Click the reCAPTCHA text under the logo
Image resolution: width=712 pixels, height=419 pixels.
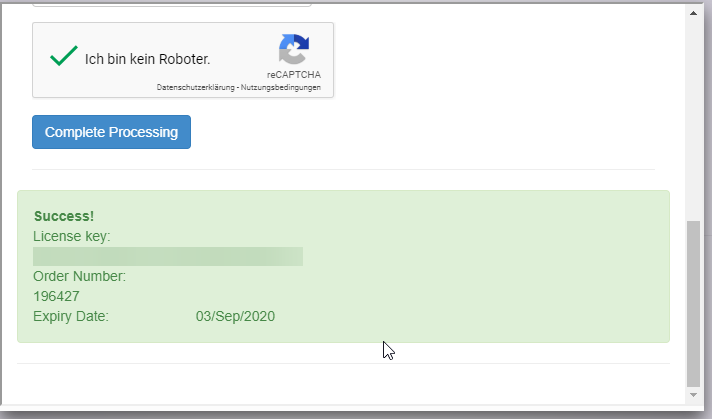293,75
